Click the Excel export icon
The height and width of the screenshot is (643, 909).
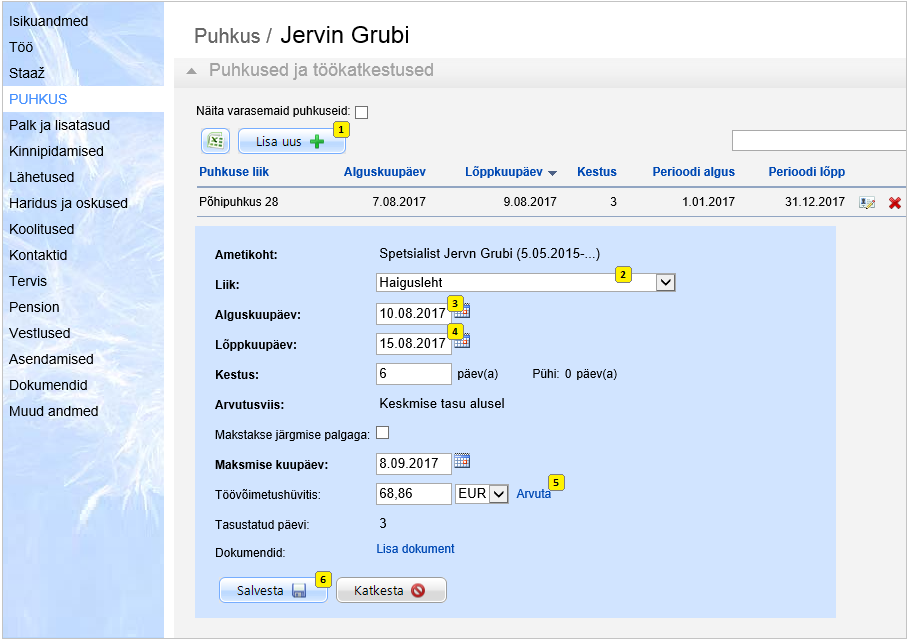click(216, 141)
